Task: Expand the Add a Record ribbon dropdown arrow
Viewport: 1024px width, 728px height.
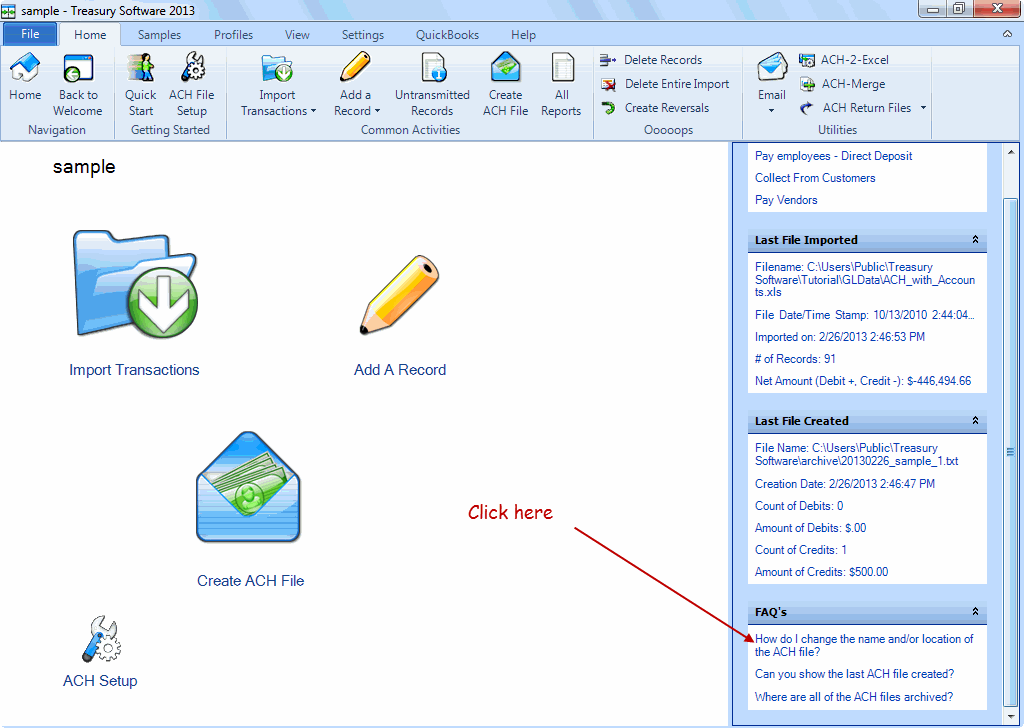Action: tap(377, 111)
